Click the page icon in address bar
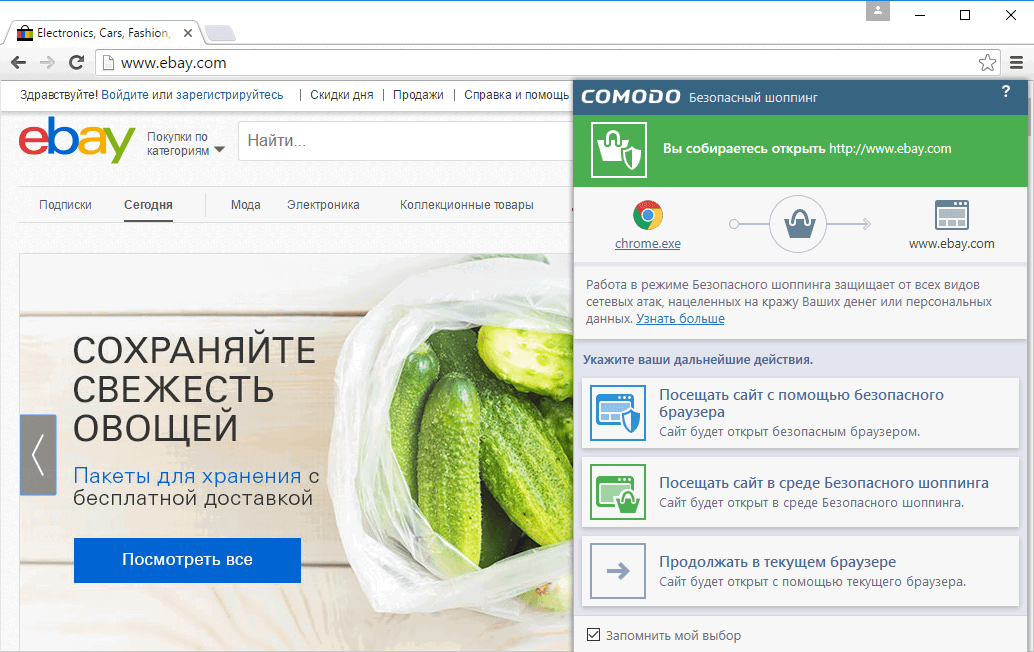Image resolution: width=1034 pixels, height=652 pixels. (109, 63)
